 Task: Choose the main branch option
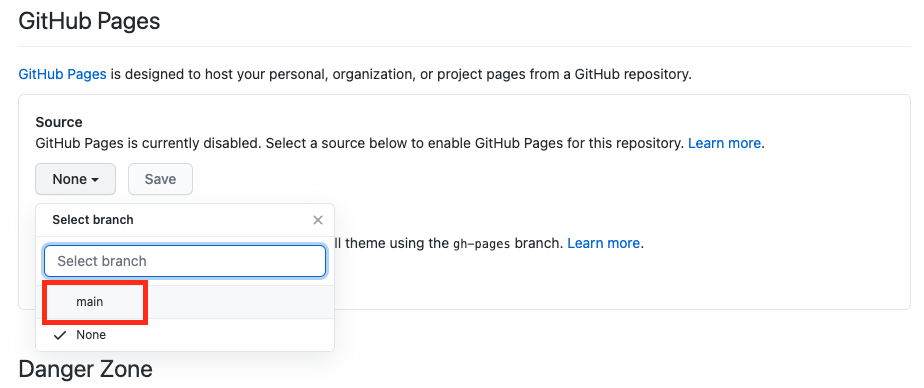click(x=184, y=302)
